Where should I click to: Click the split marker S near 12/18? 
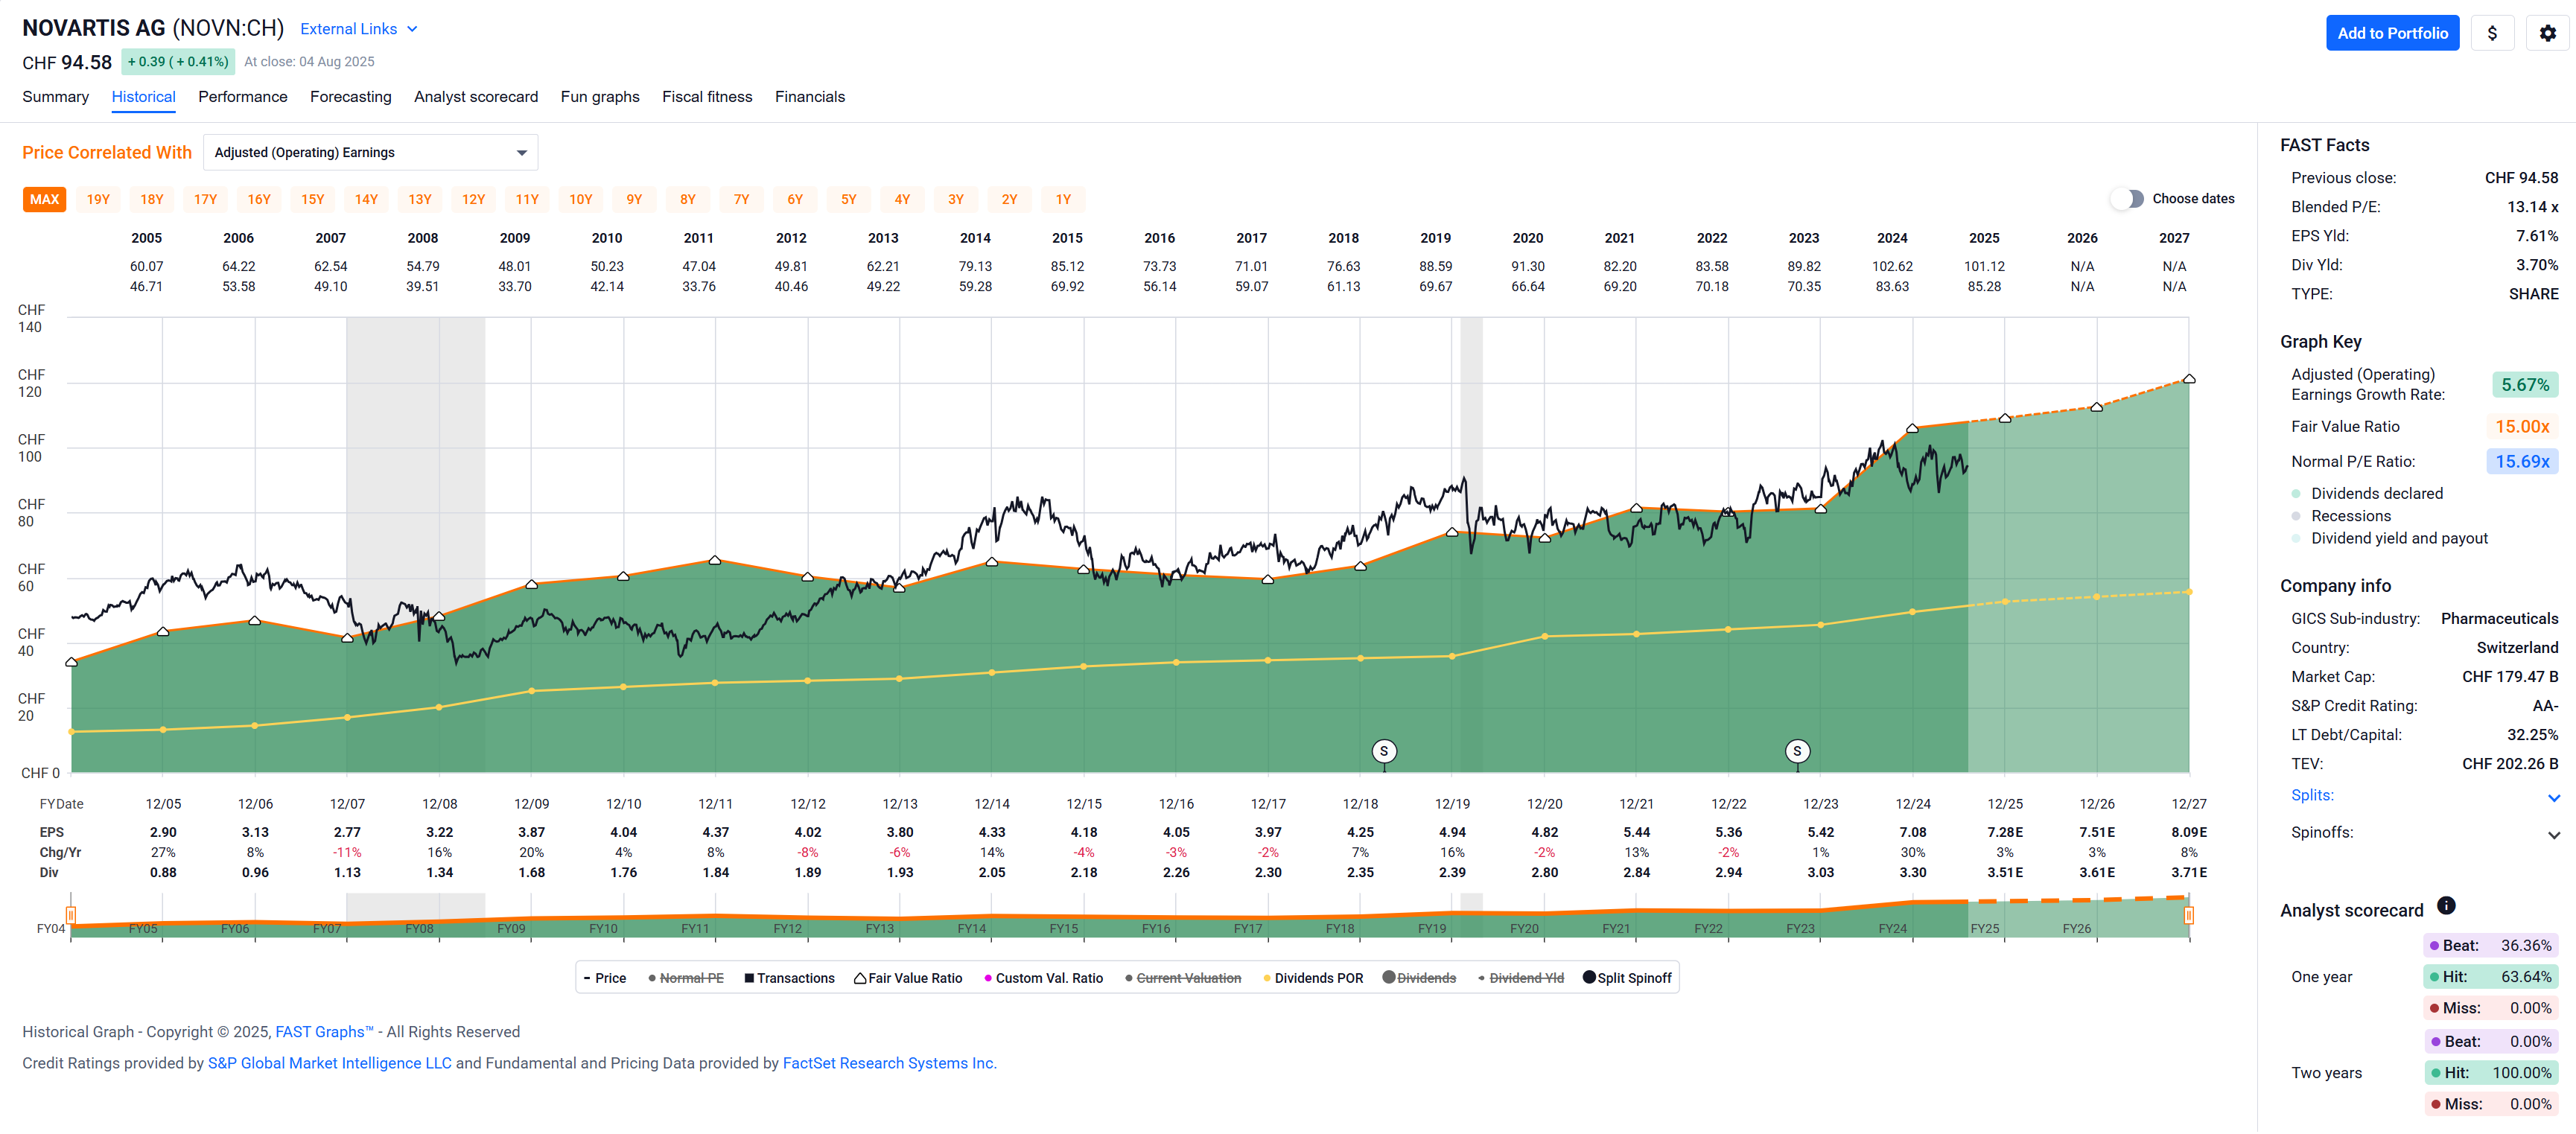tap(1384, 751)
